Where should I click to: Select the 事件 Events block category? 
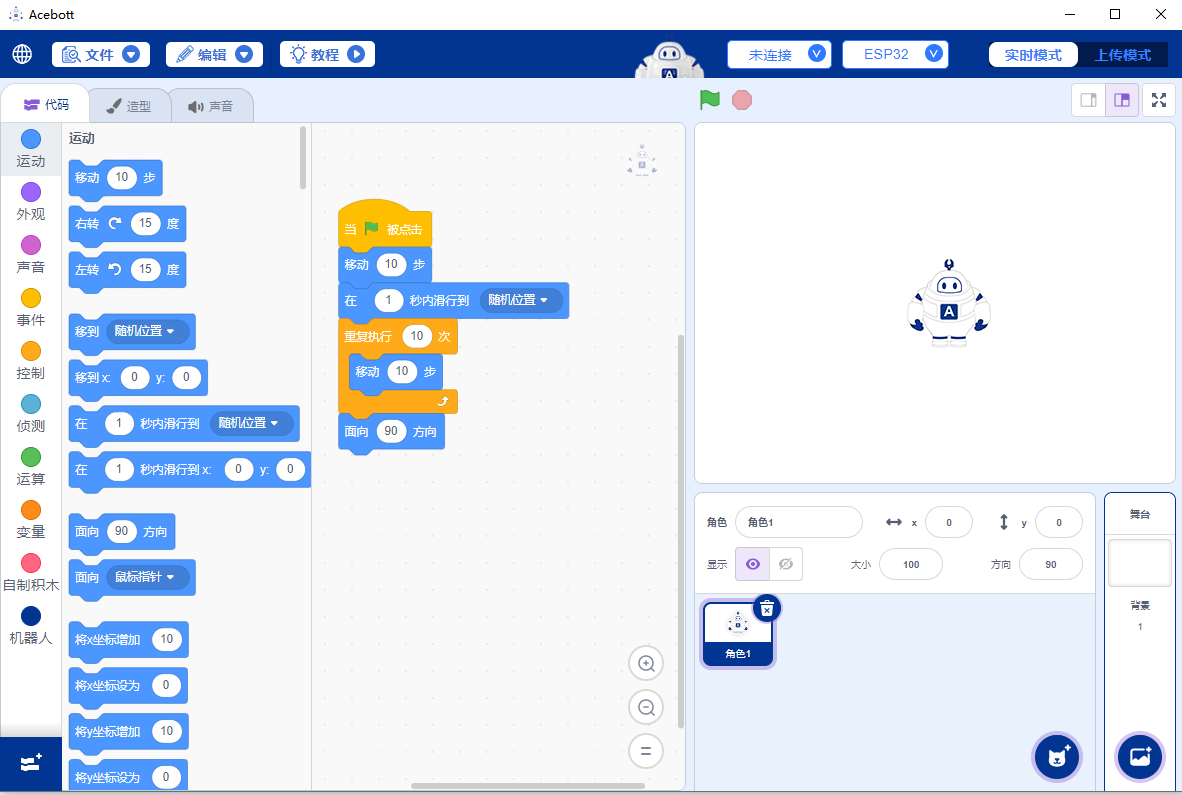30,307
